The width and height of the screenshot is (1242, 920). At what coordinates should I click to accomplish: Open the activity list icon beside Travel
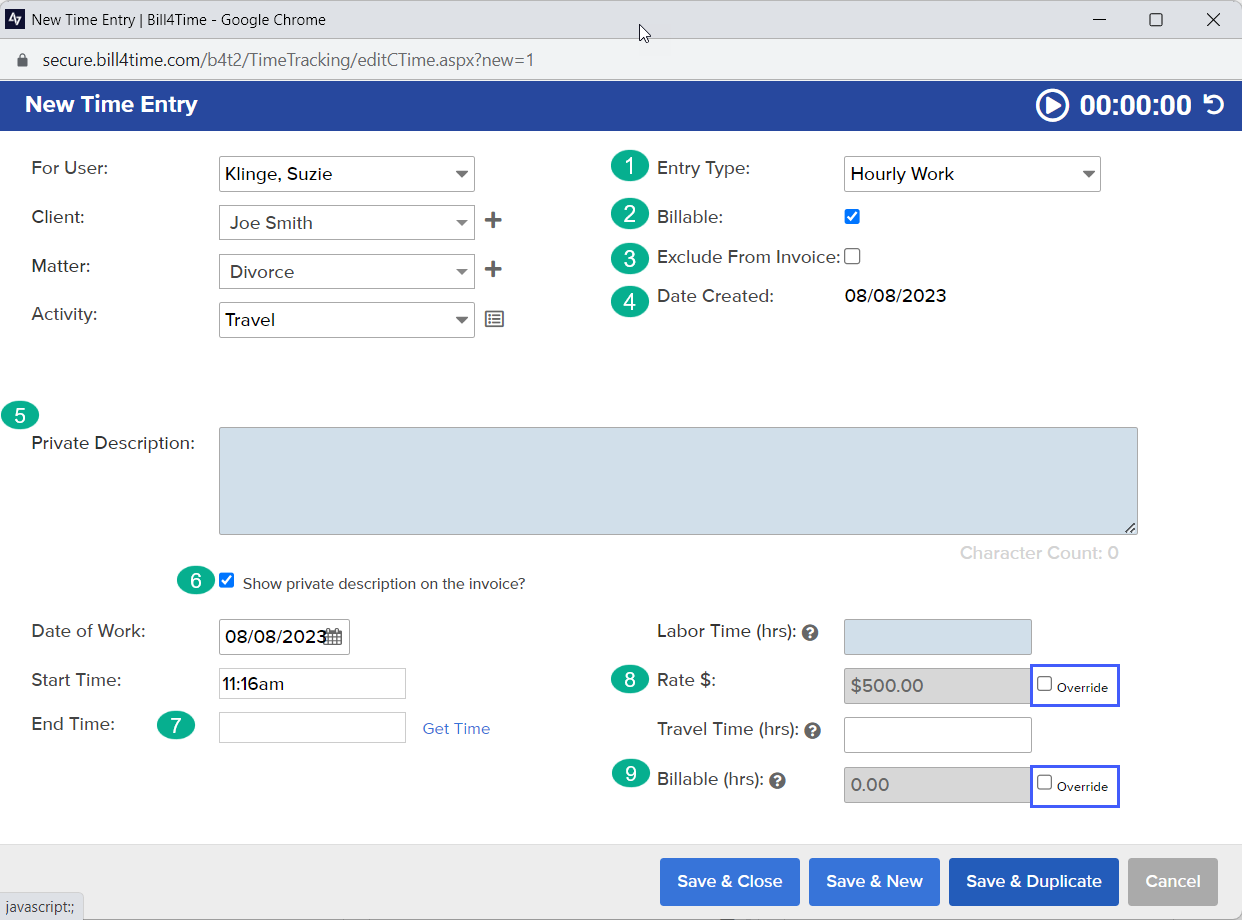(495, 319)
